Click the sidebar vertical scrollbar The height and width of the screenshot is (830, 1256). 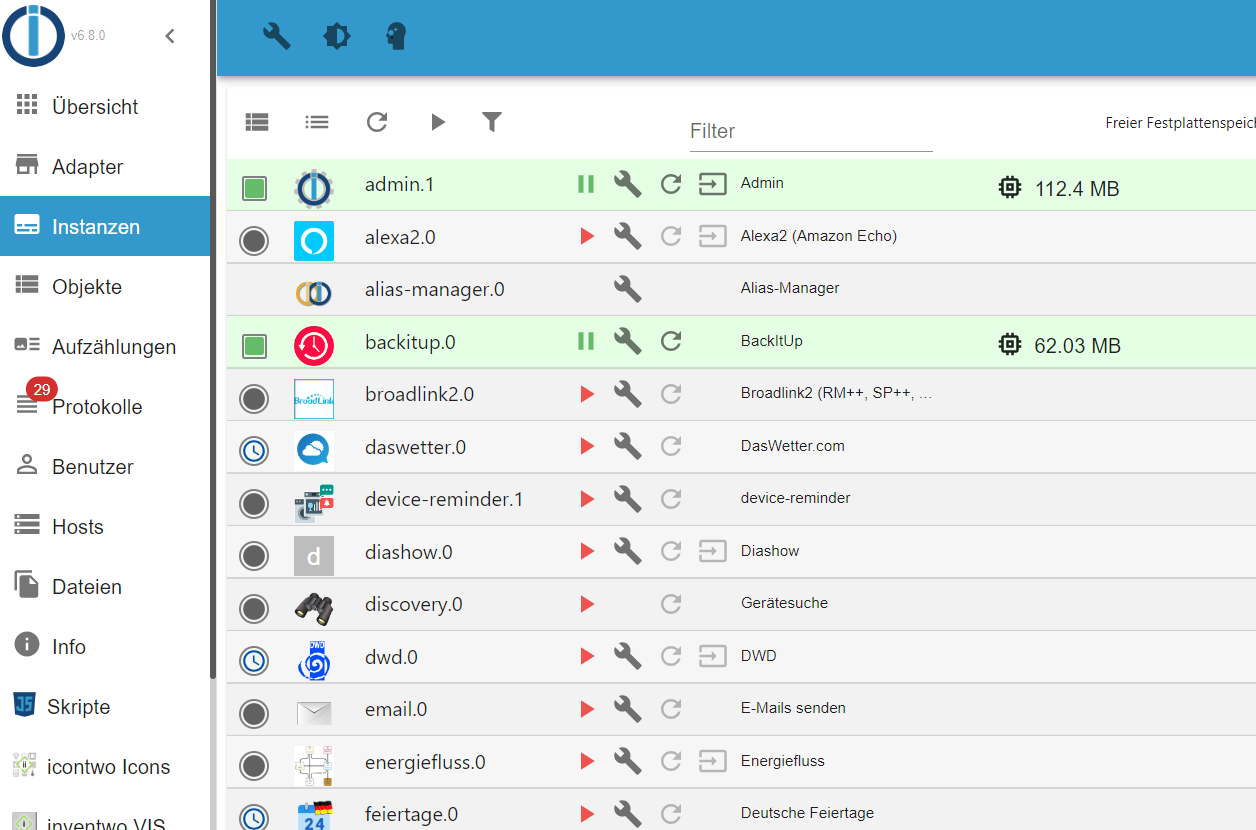coord(212,340)
